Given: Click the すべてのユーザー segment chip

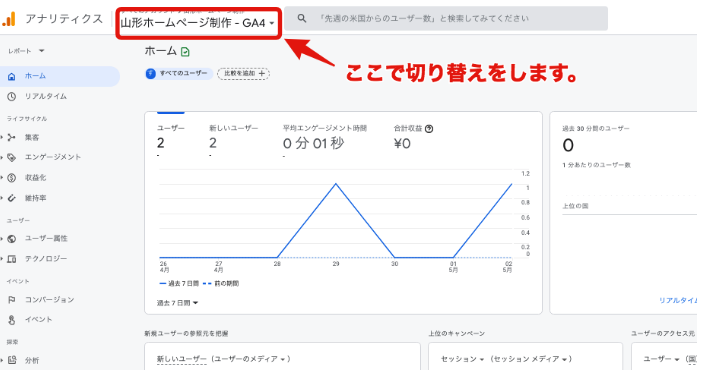Looking at the screenshot, I should coord(179,73).
